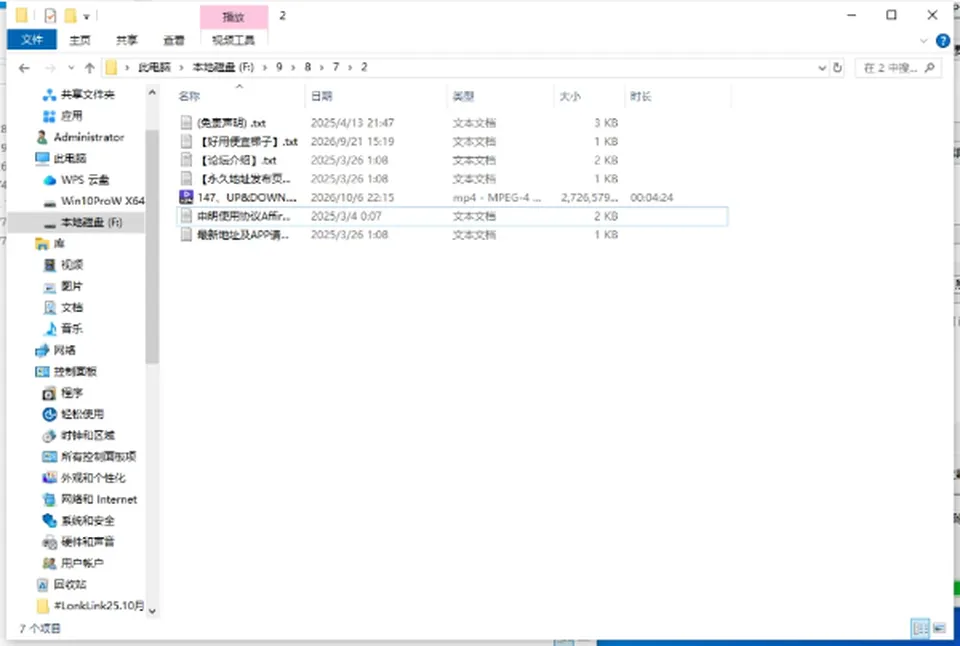Open help with the blue question mark icon
This screenshot has height=646, width=960.
pyautogui.click(x=943, y=41)
